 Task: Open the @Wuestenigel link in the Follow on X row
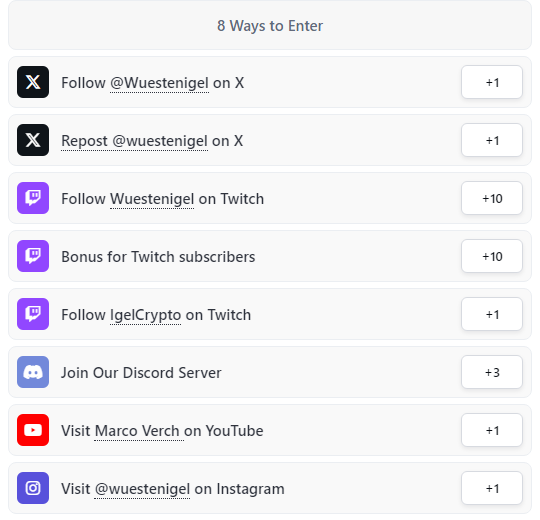click(159, 83)
